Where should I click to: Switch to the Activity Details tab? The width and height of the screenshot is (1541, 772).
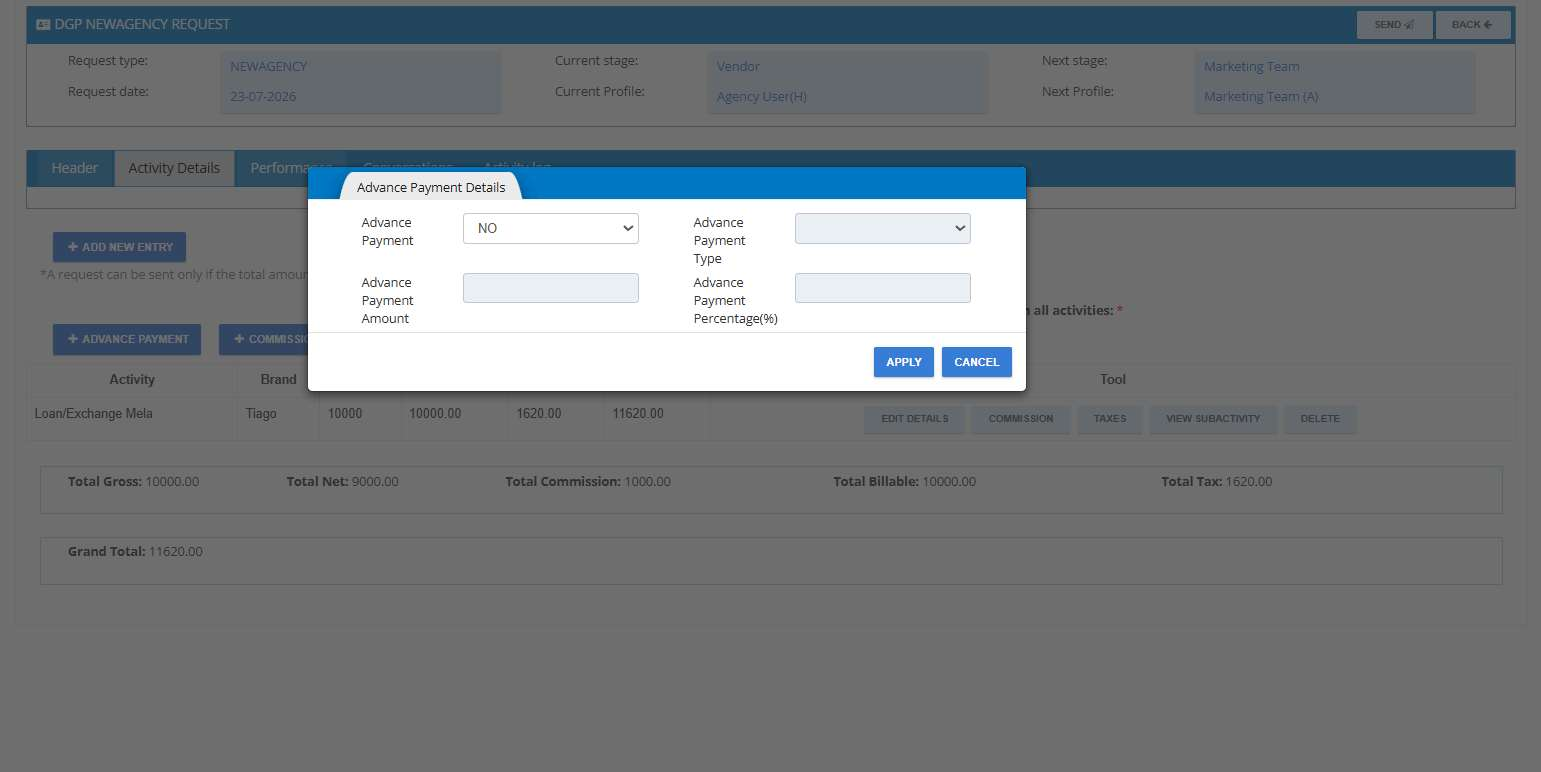(174, 168)
